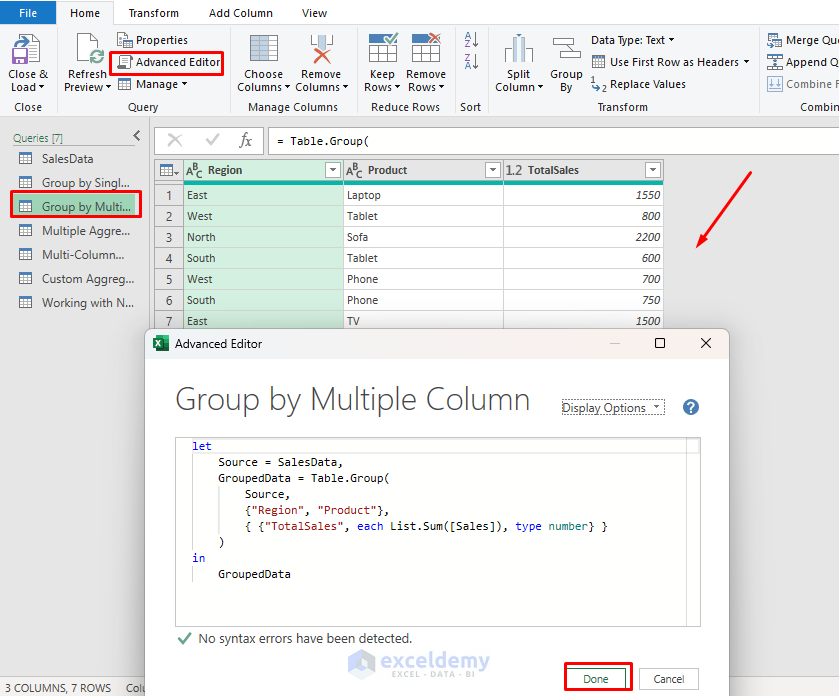The height and width of the screenshot is (696, 839).
Task: Click the Split Column icon
Action: click(518, 52)
